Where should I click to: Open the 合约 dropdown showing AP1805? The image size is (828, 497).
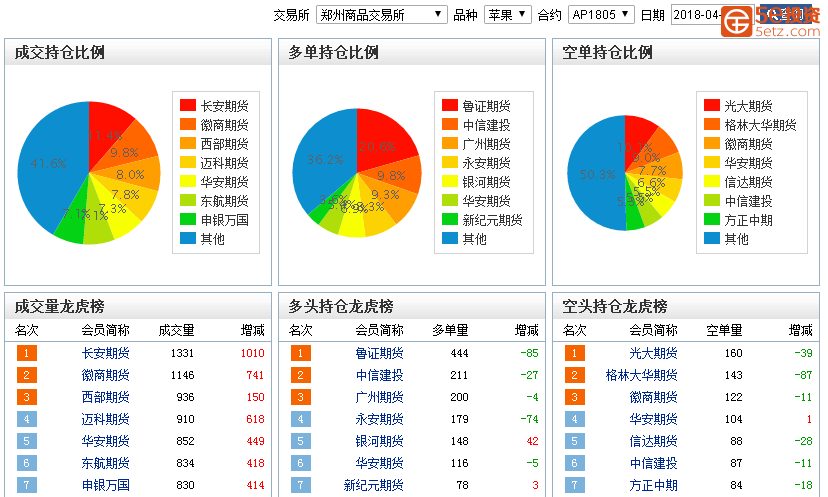(x=601, y=15)
